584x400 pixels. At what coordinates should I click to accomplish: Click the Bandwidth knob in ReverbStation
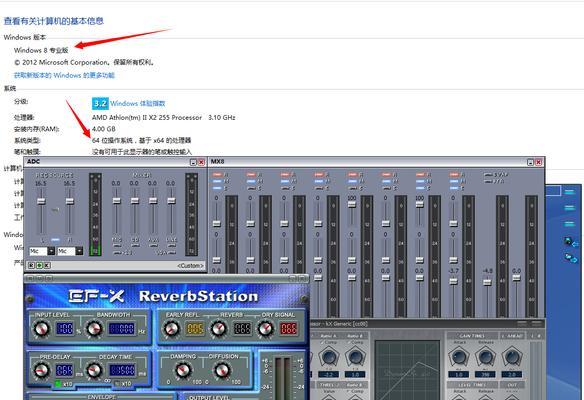point(94,329)
